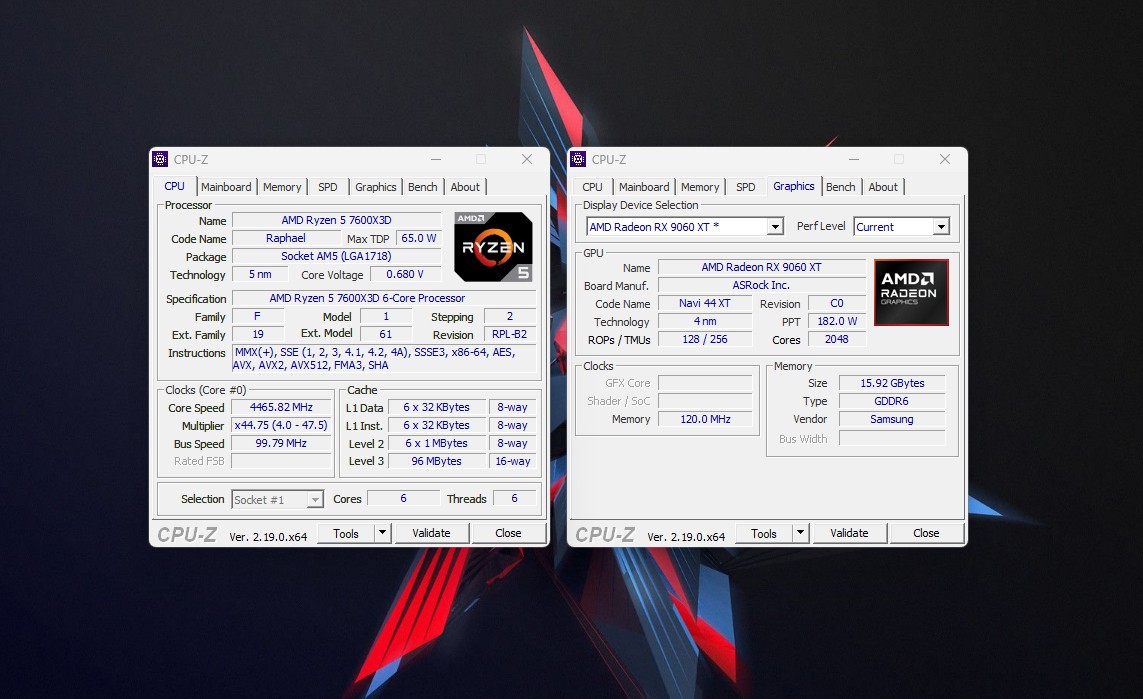Minimize the right CPU-Z window
Image resolution: width=1143 pixels, height=699 pixels.
click(854, 159)
